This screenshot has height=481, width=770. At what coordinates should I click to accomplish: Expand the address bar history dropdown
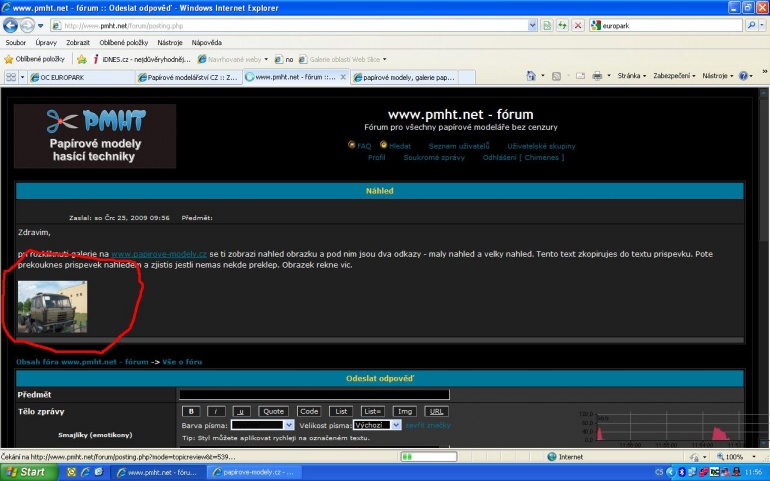532,26
